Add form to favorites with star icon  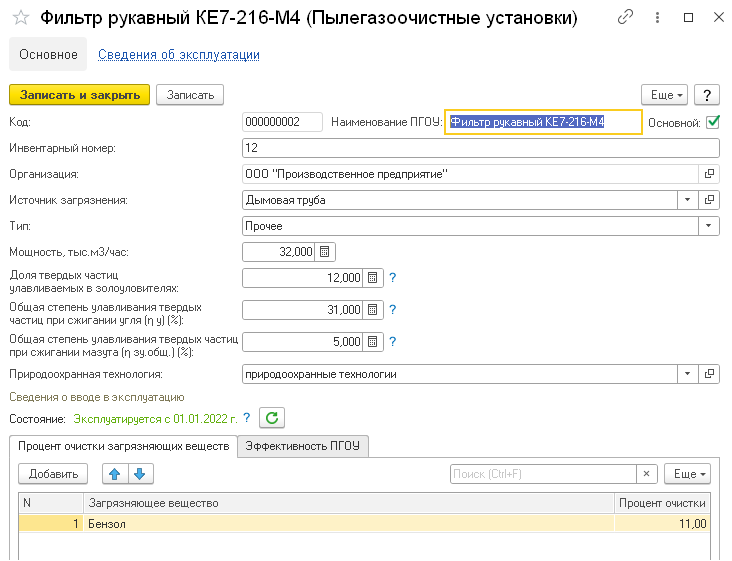coord(20,18)
